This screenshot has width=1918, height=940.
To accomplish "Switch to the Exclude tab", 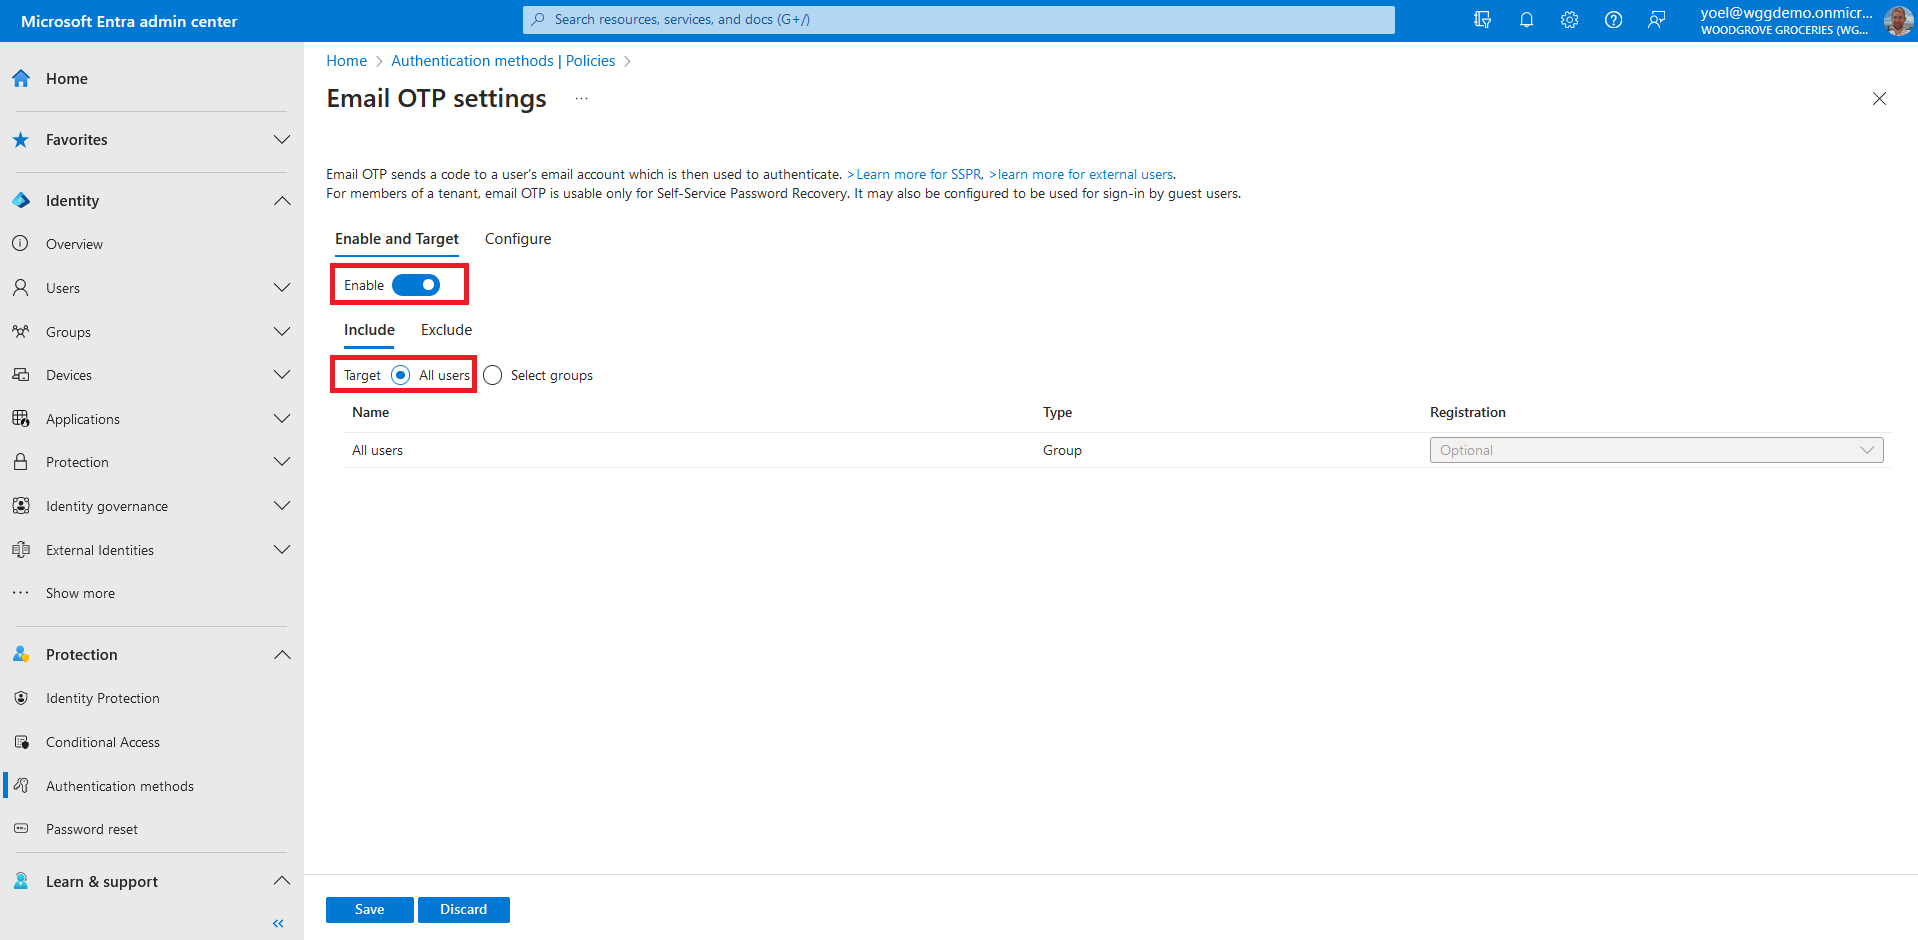I will [446, 330].
